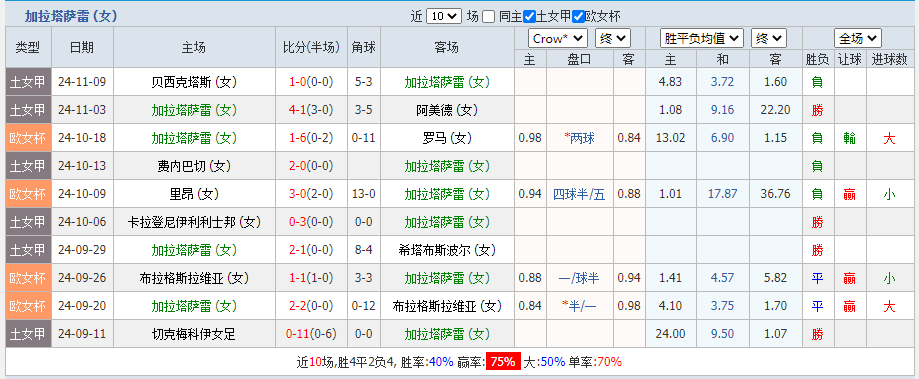This screenshot has width=919, height=379.
Task: Click the 70% 单率 value in summary
Action: 609,362
